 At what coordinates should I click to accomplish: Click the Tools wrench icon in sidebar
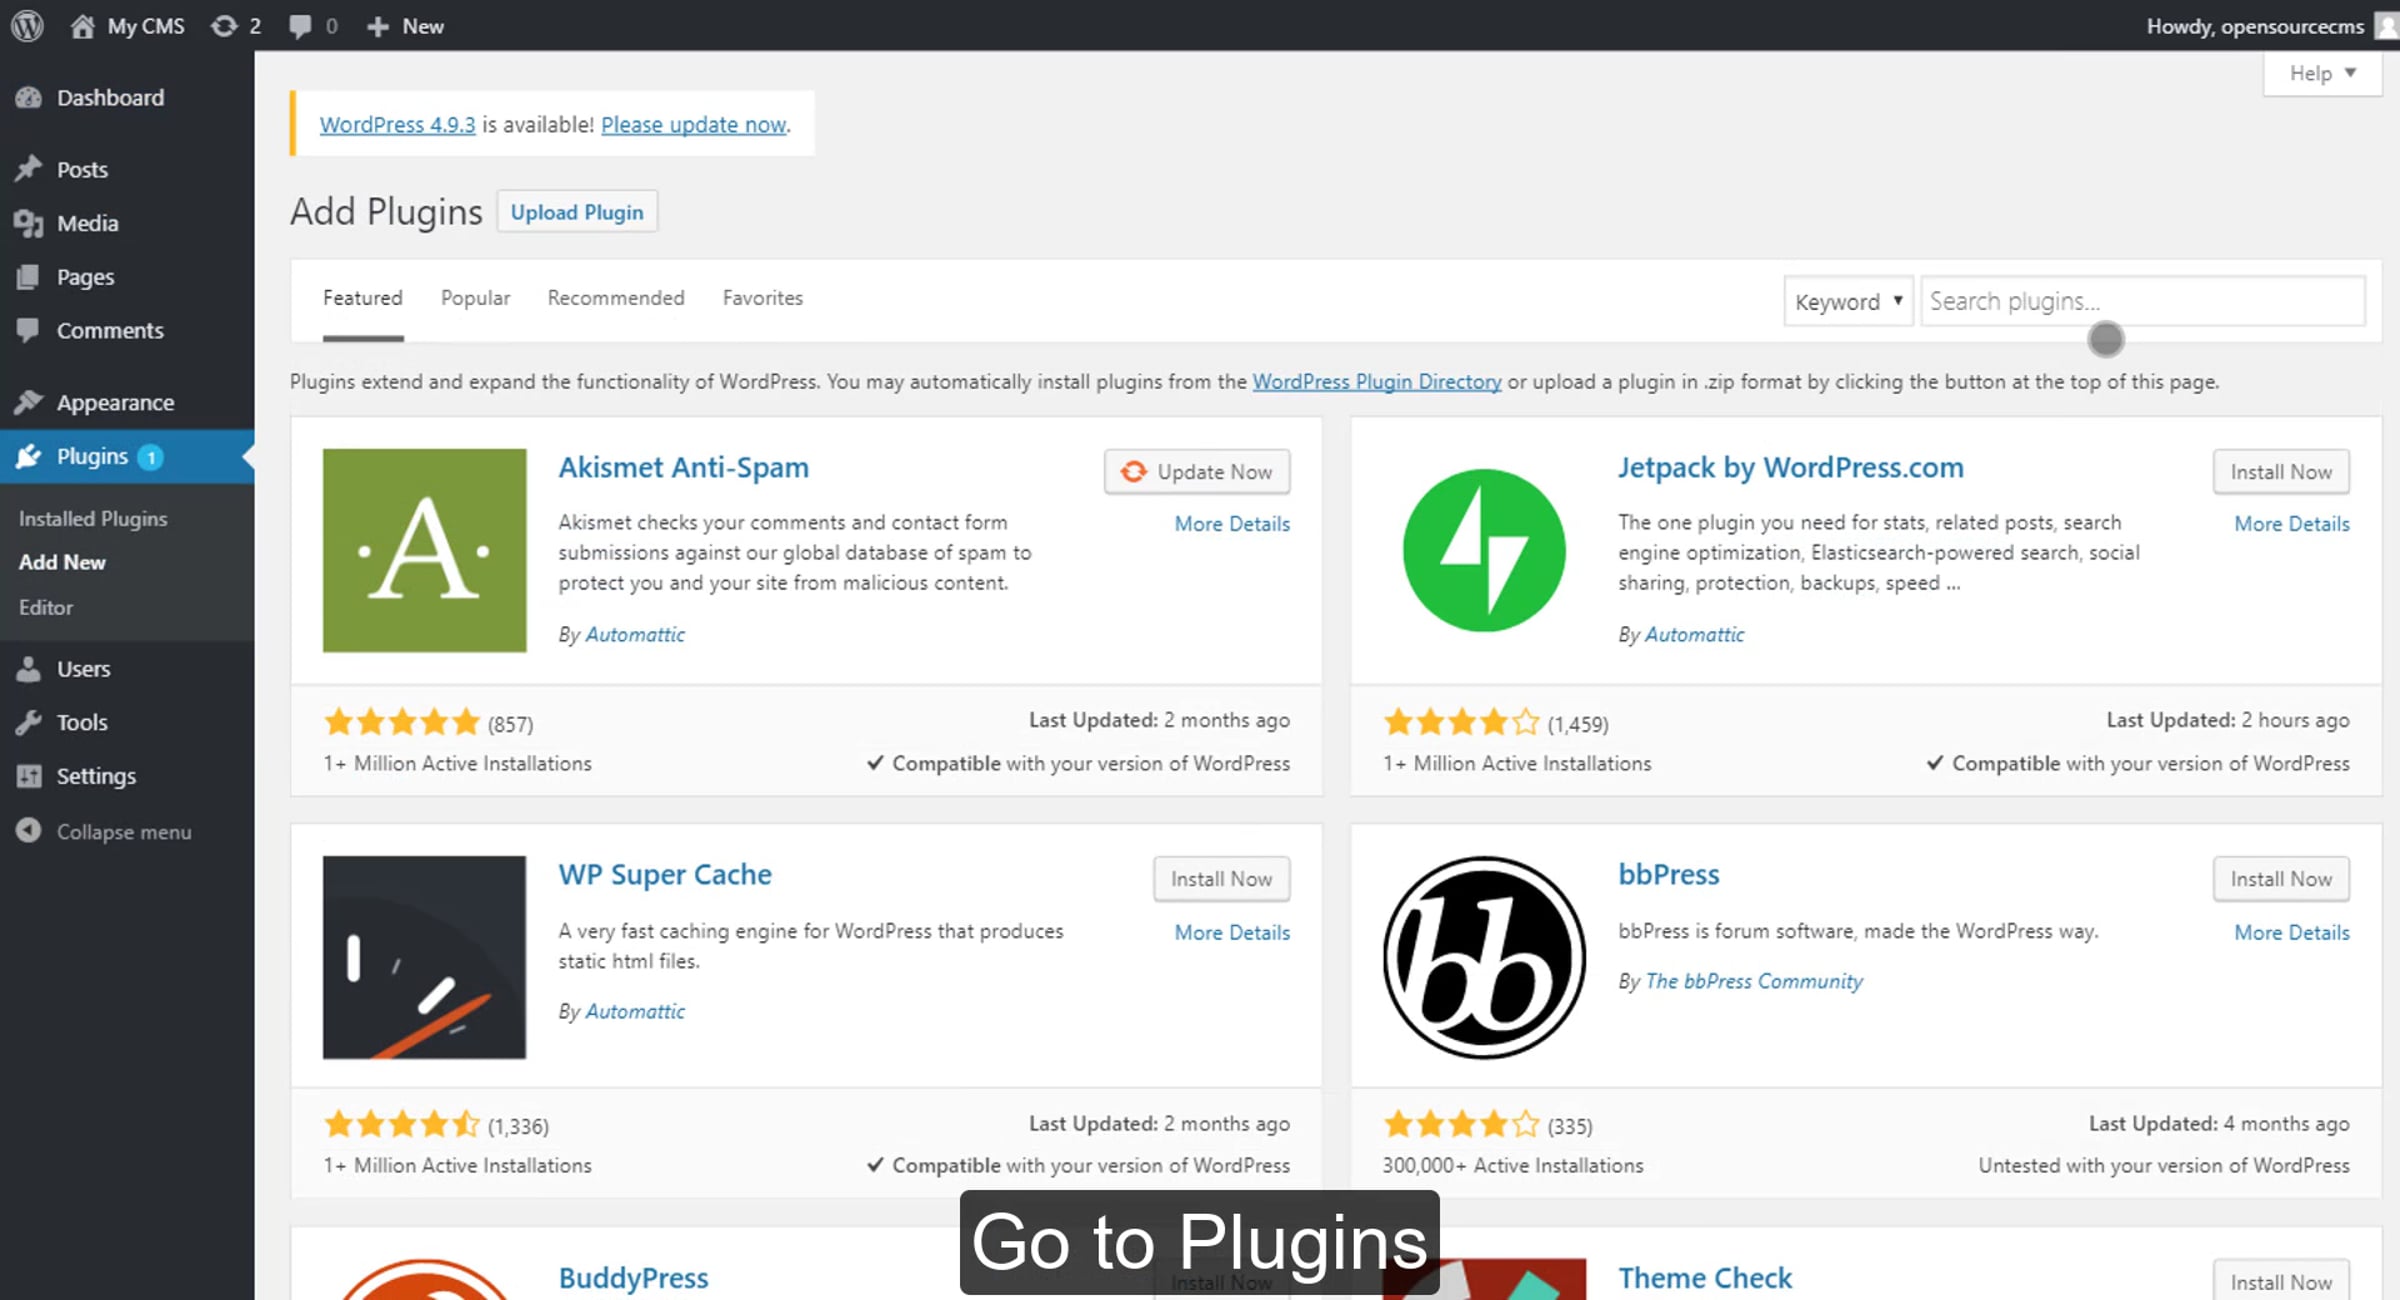(x=29, y=722)
